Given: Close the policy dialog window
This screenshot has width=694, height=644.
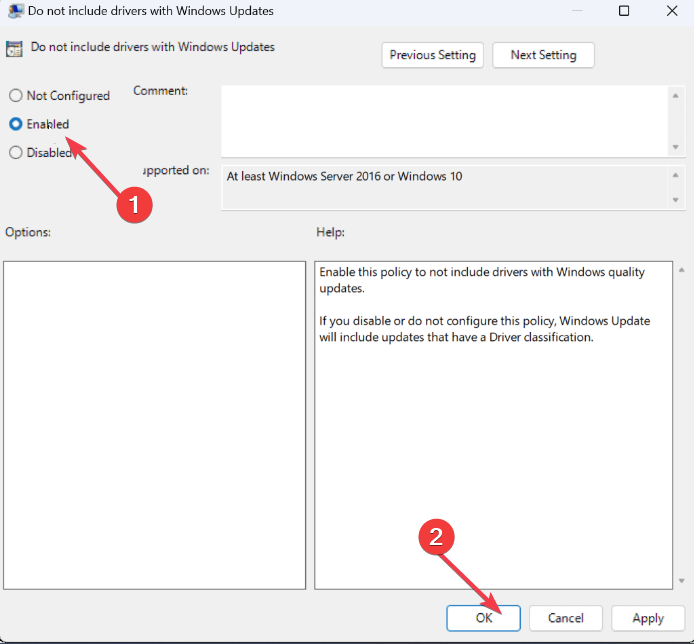Looking at the screenshot, I should point(672,11).
